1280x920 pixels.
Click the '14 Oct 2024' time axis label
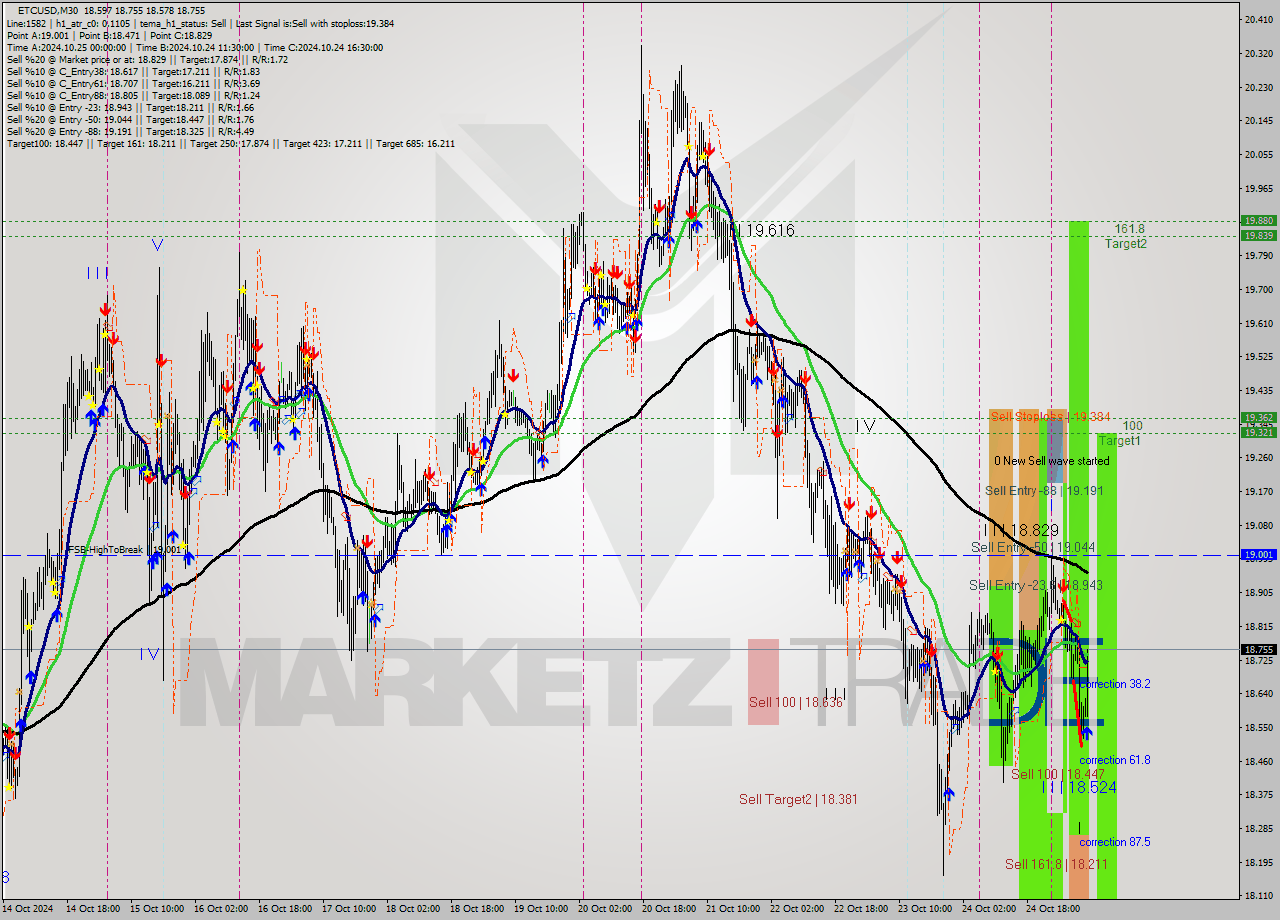click(28, 909)
